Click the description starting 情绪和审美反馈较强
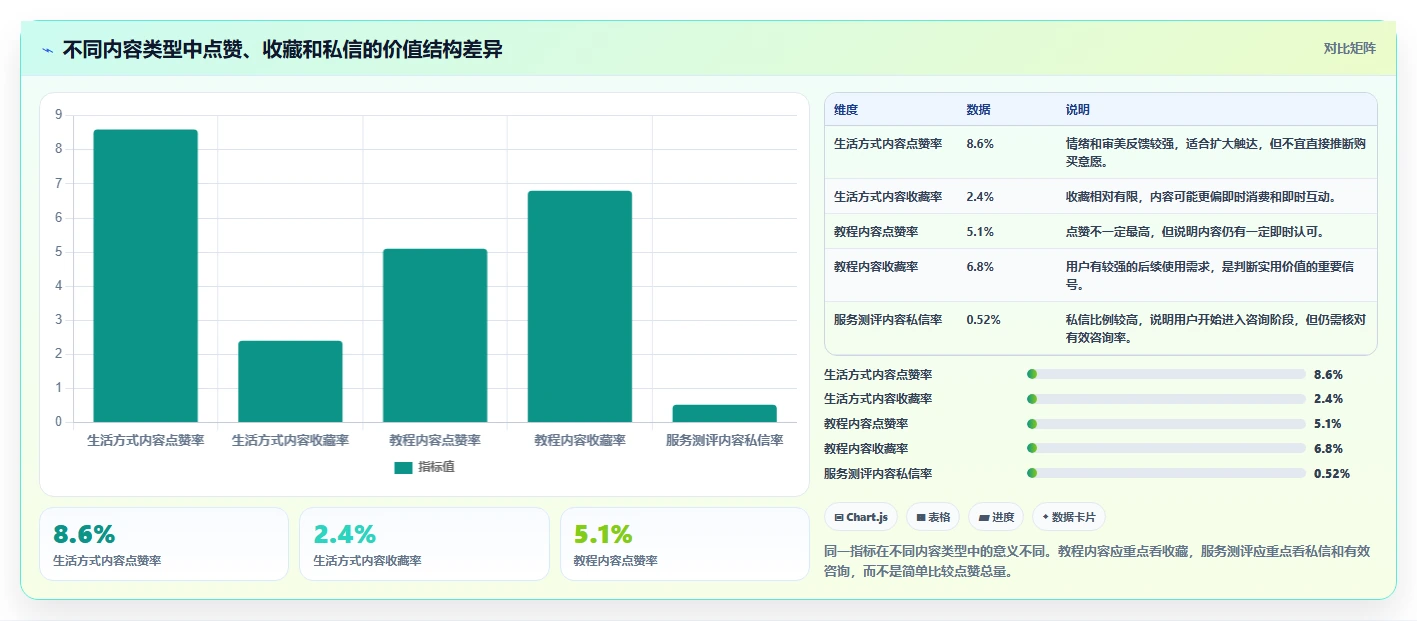 coord(1216,152)
